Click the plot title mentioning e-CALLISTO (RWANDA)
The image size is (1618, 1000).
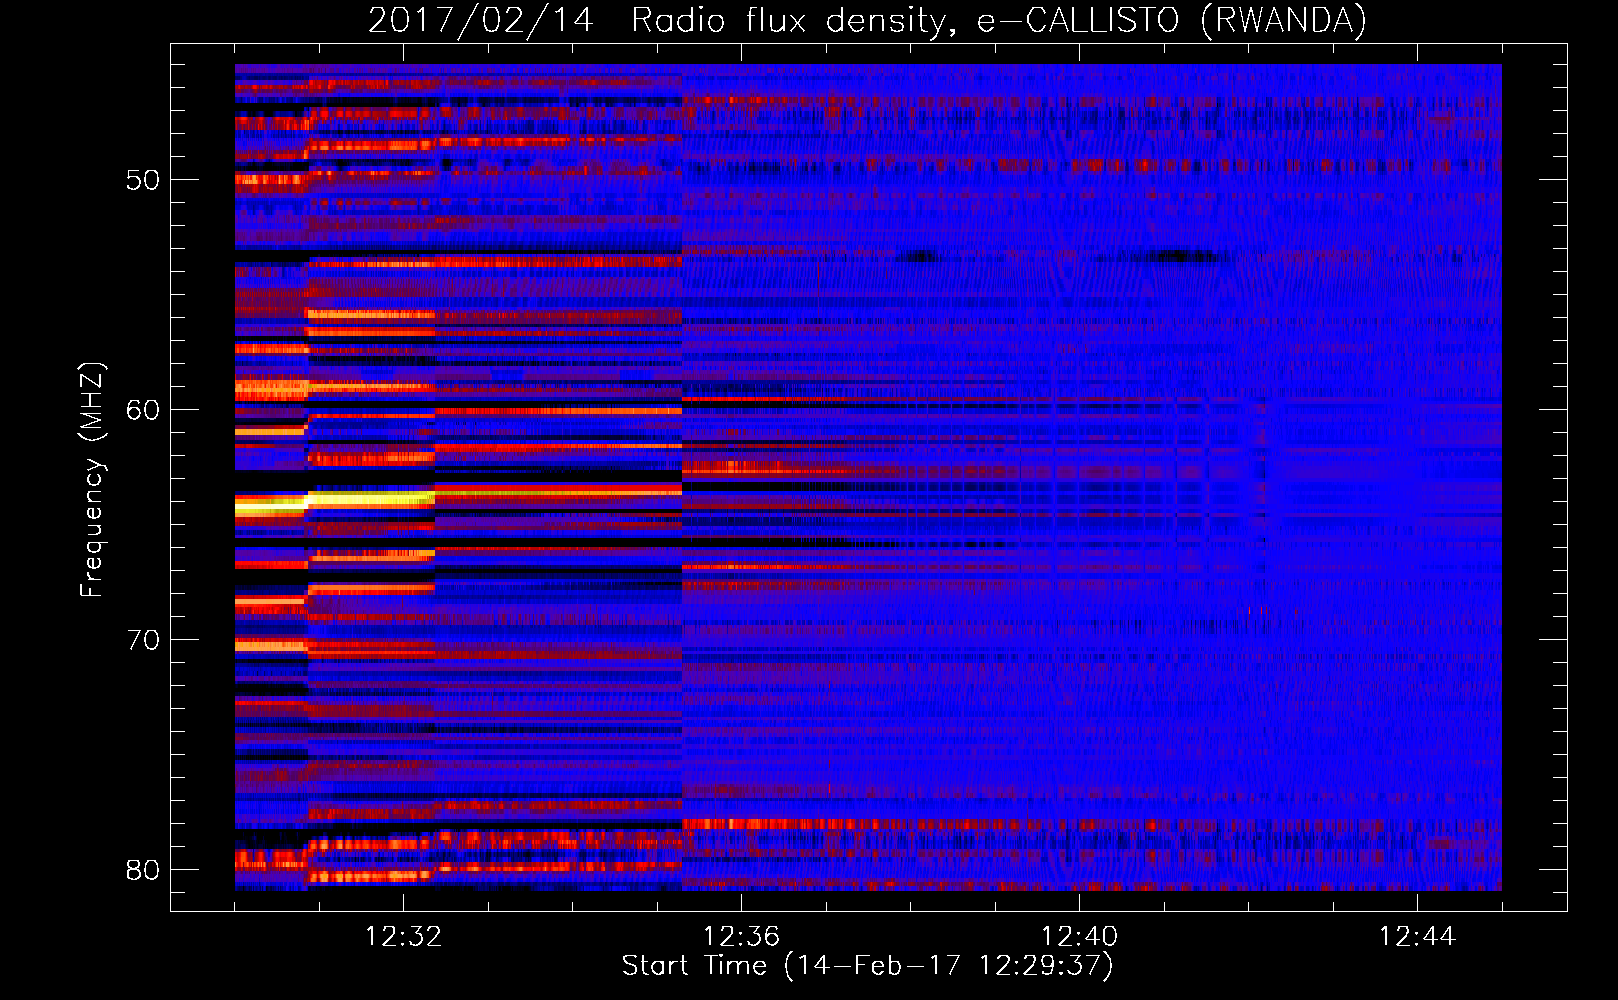tap(867, 20)
